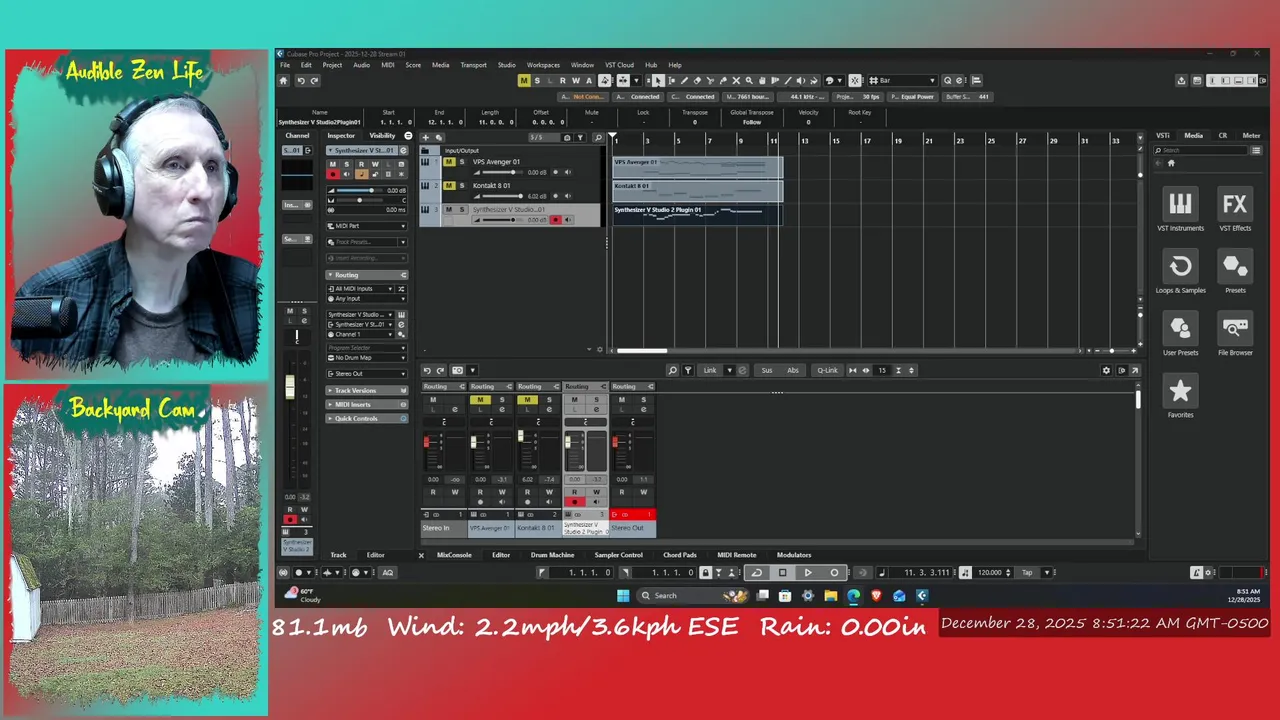Click the Tap tempo button
The height and width of the screenshot is (720, 1280).
(1027, 572)
